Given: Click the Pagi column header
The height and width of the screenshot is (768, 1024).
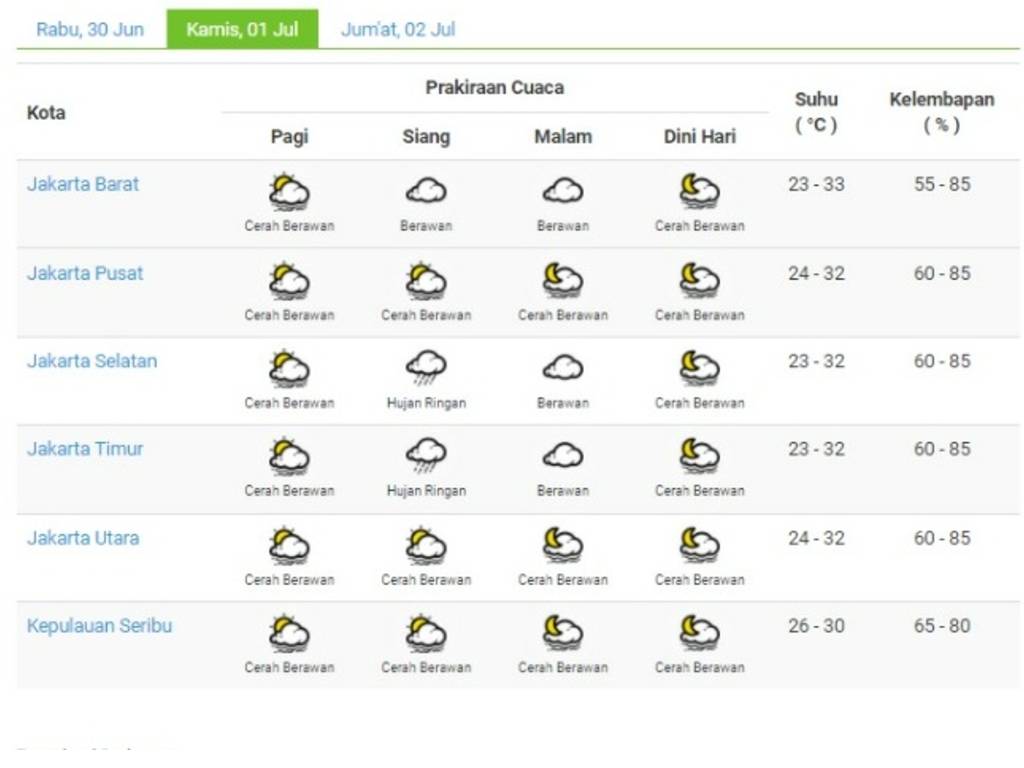Looking at the screenshot, I should (289, 136).
